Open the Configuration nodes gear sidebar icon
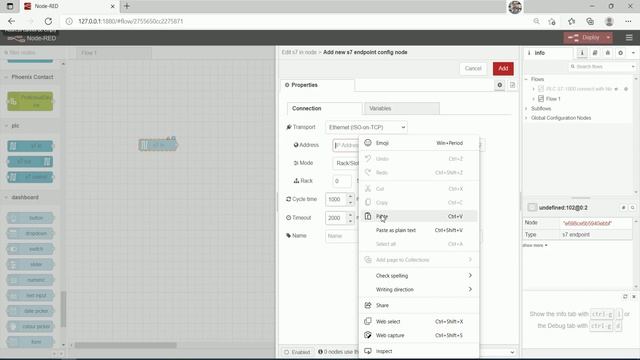640x360 pixels. pyautogui.click(x=620, y=53)
